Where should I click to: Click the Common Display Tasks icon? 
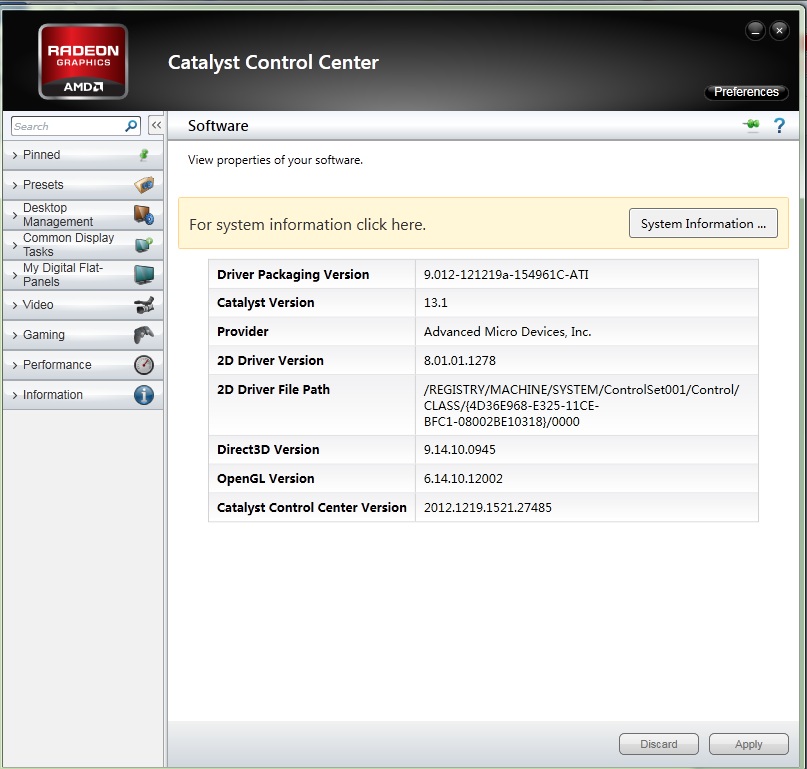[x=144, y=245]
